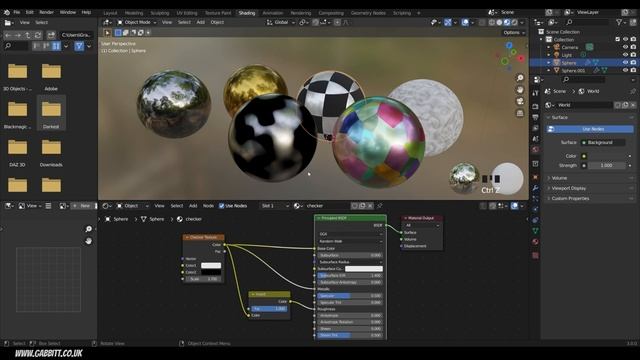This screenshot has height=360, width=640.
Task: Click node editor zoom magnifier icon
Action: (89, 229)
